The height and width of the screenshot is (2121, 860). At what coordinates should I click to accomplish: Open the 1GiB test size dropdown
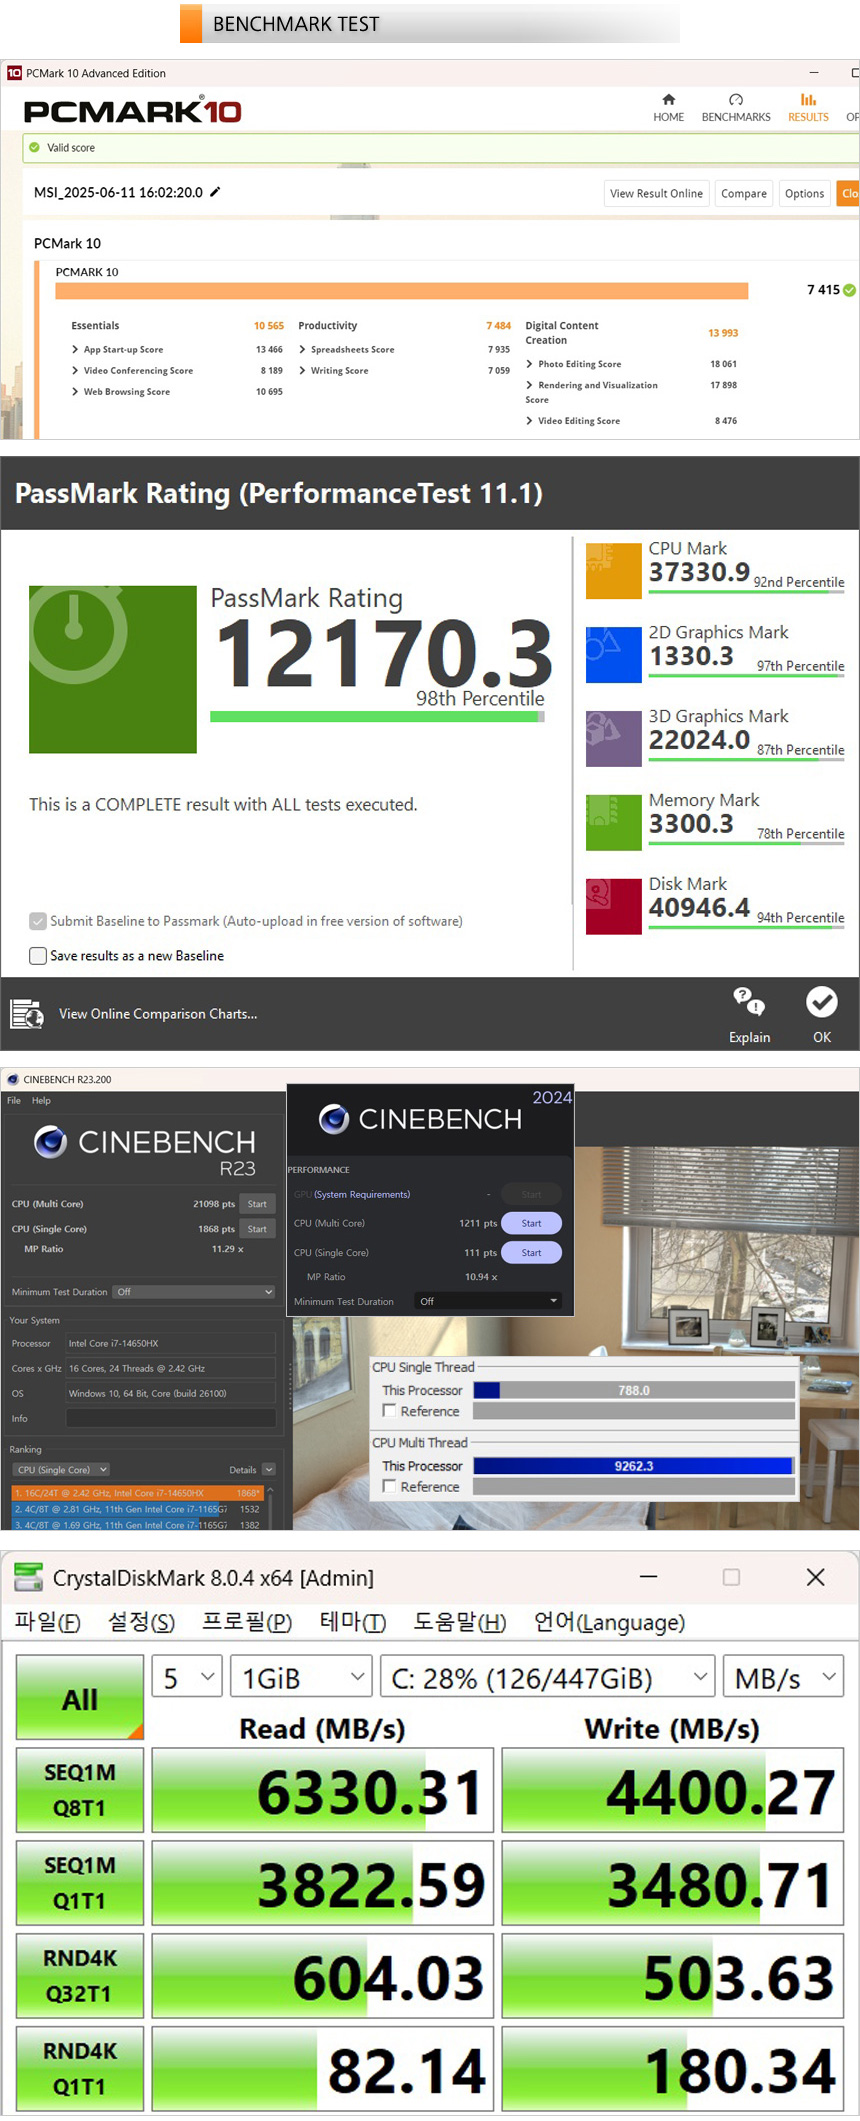coord(301,1678)
